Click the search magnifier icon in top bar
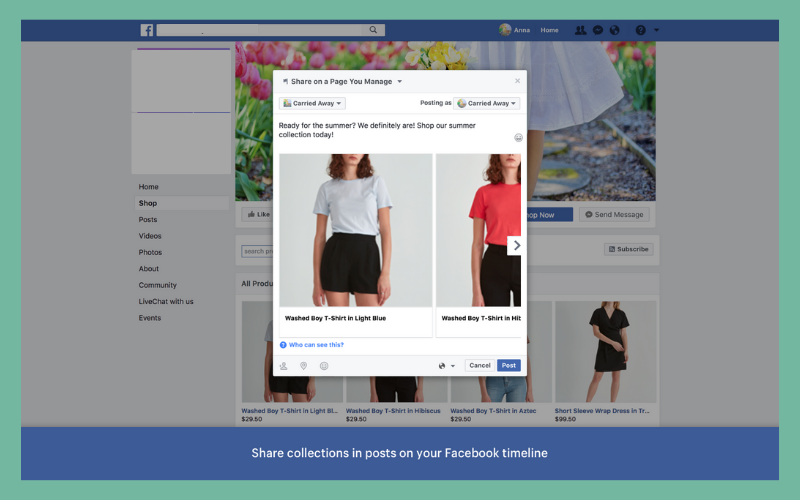Screen dimensions: 800x500 (x=373, y=30)
